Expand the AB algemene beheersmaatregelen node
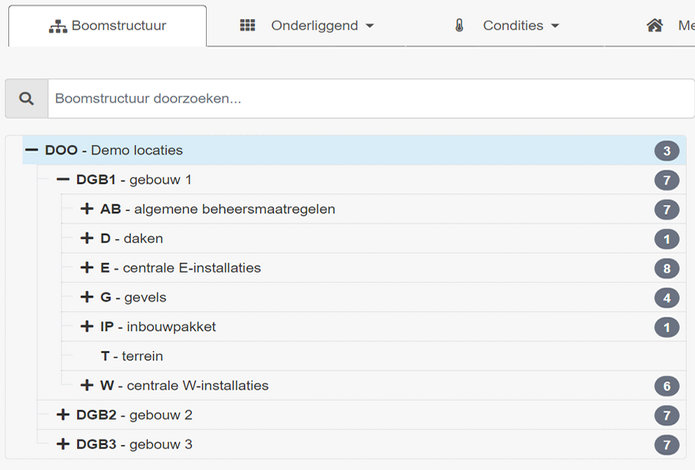This screenshot has width=695, height=470. tap(87, 209)
